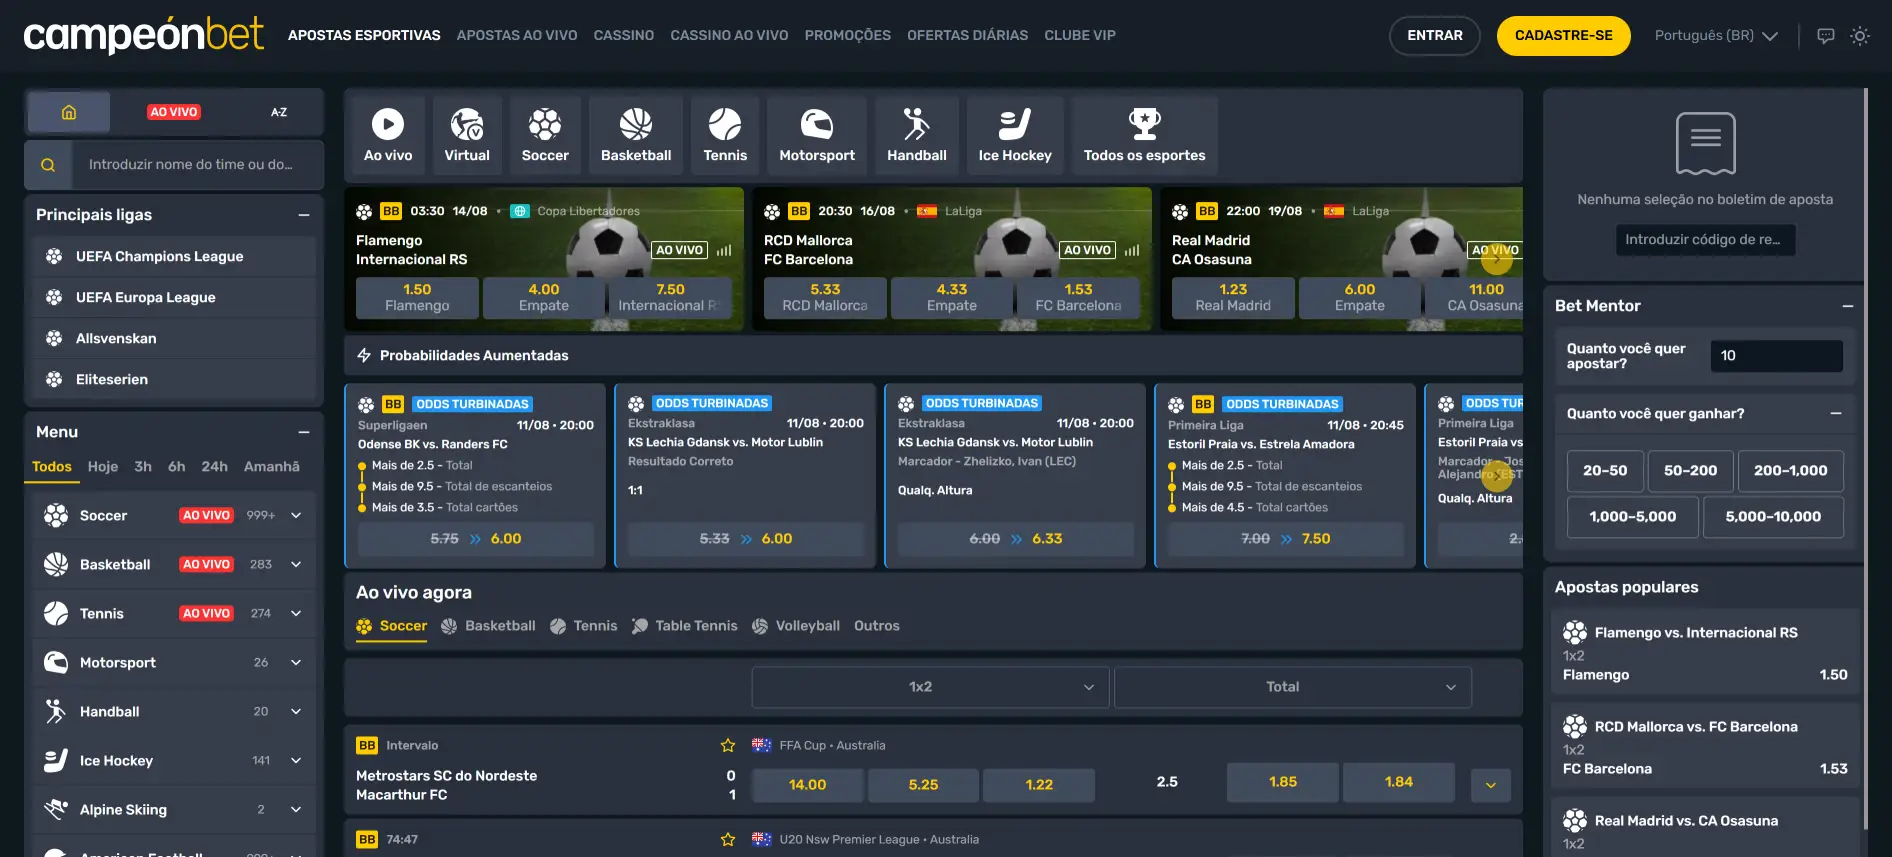Screen dimensions: 1892x857
Task: Open the chat support icon in header
Action: click(1826, 36)
